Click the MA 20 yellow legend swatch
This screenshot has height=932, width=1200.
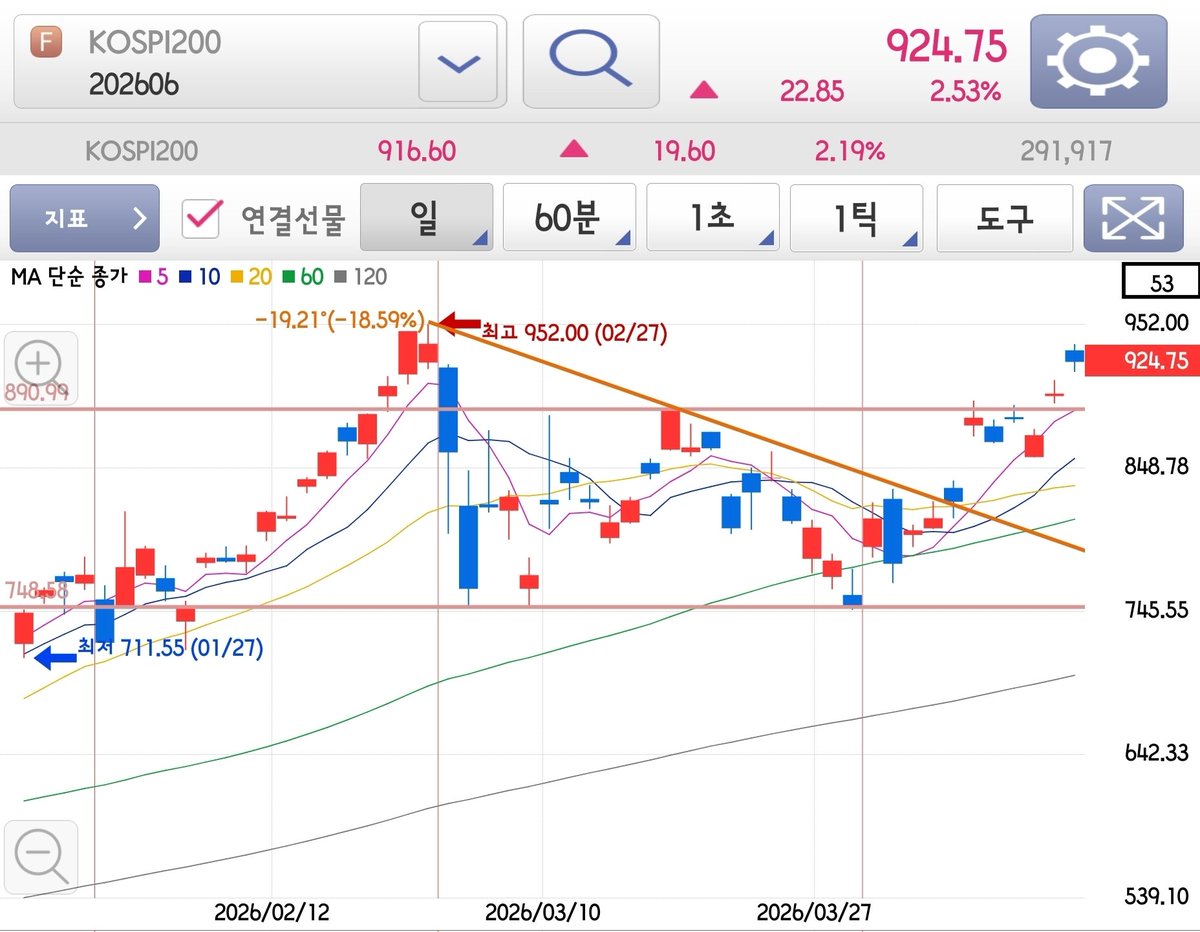(237, 278)
